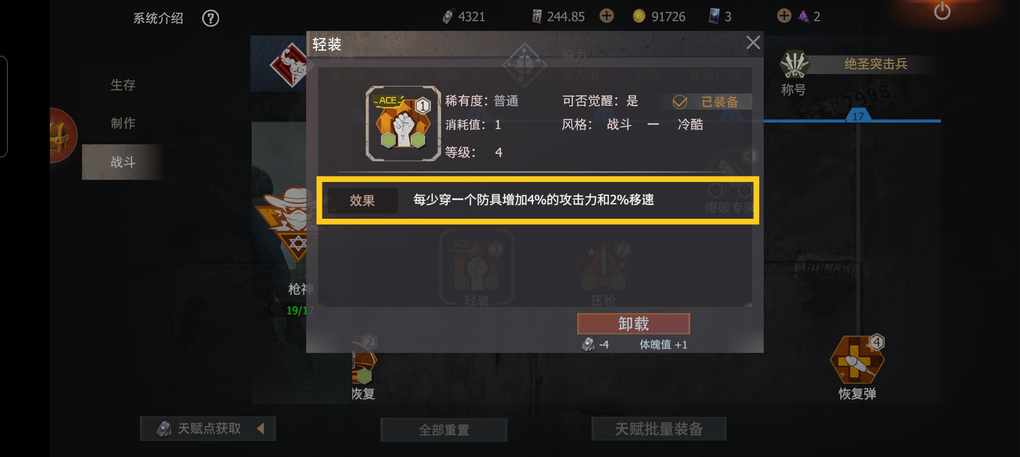
Task: Click the 卸载 unequip button
Action: [634, 324]
